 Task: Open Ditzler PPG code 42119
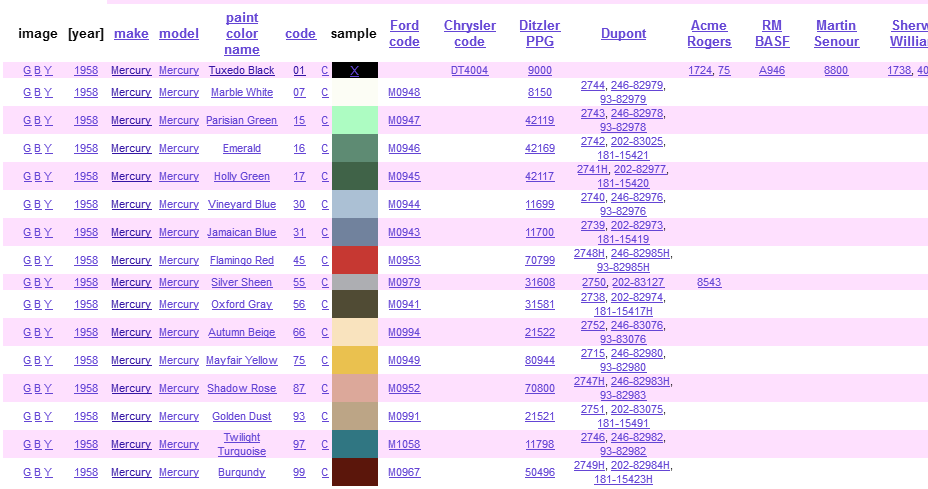(x=540, y=120)
